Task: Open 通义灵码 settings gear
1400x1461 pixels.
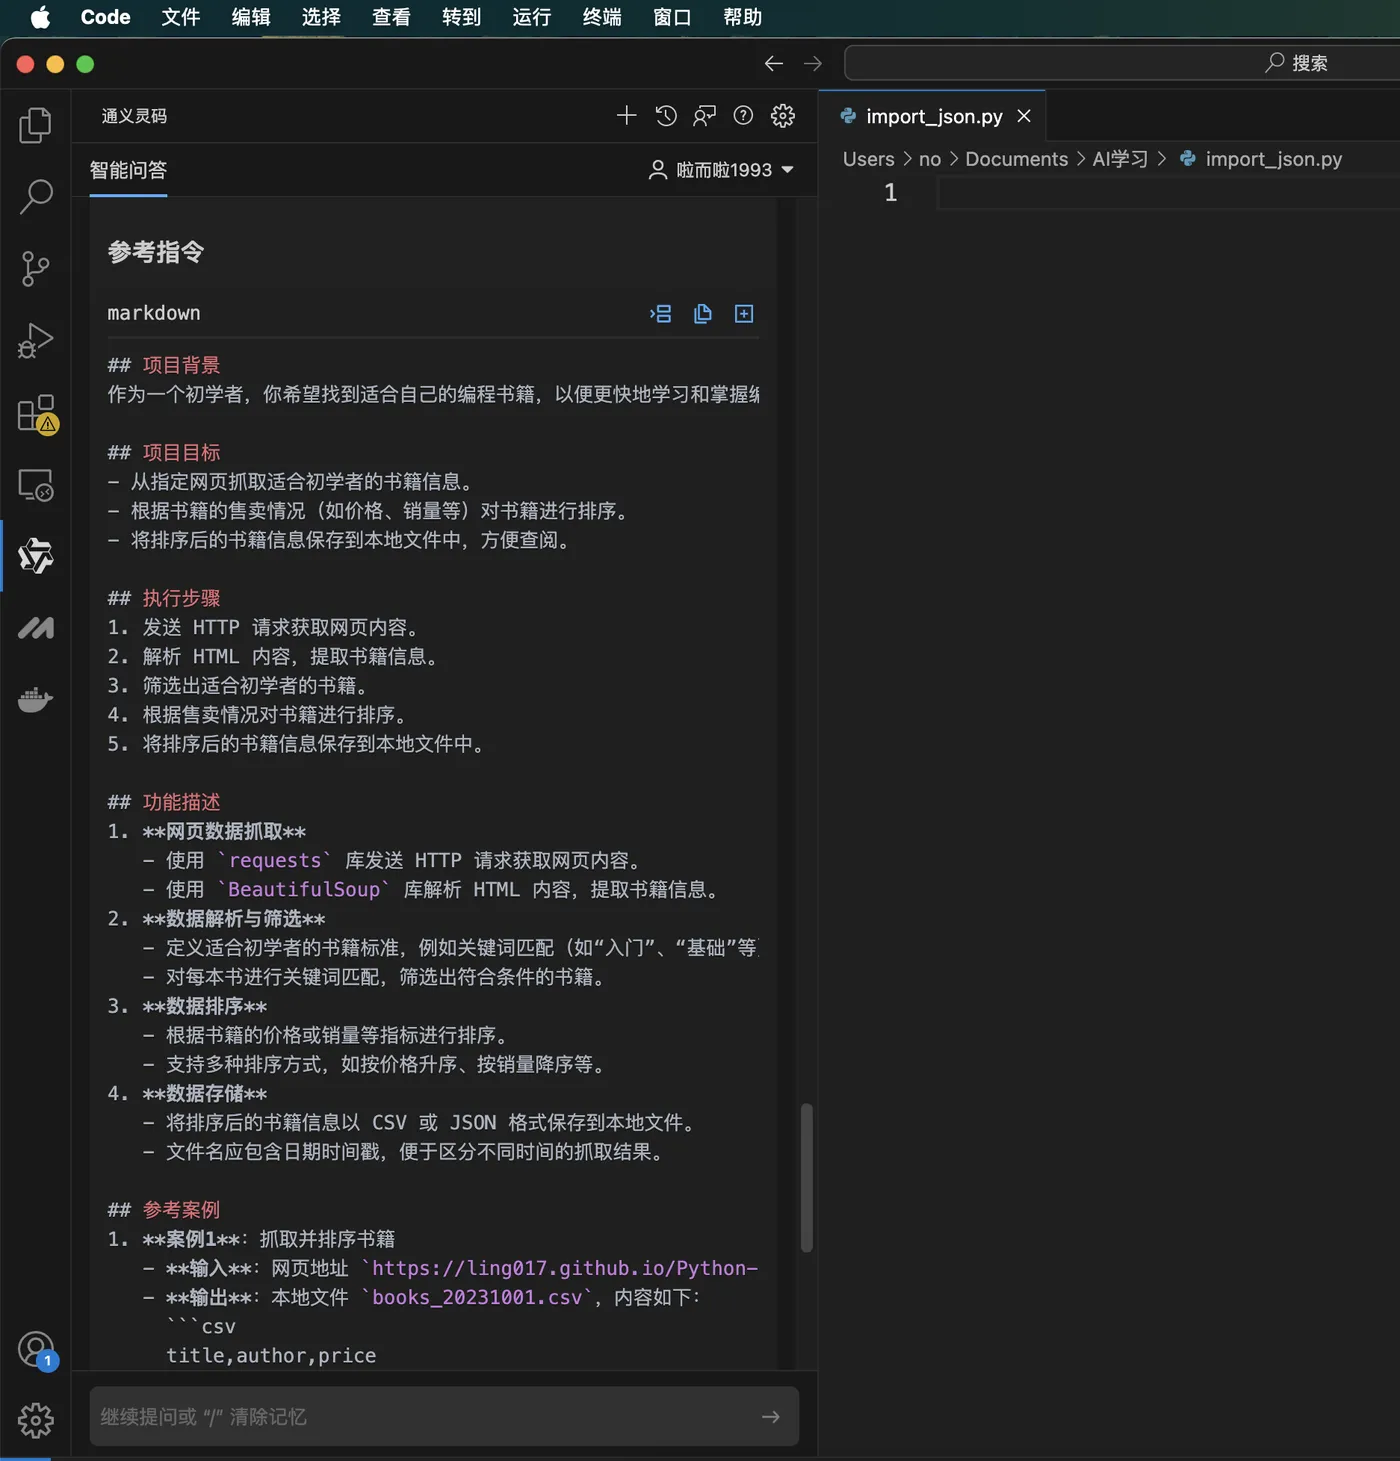Action: (x=783, y=116)
